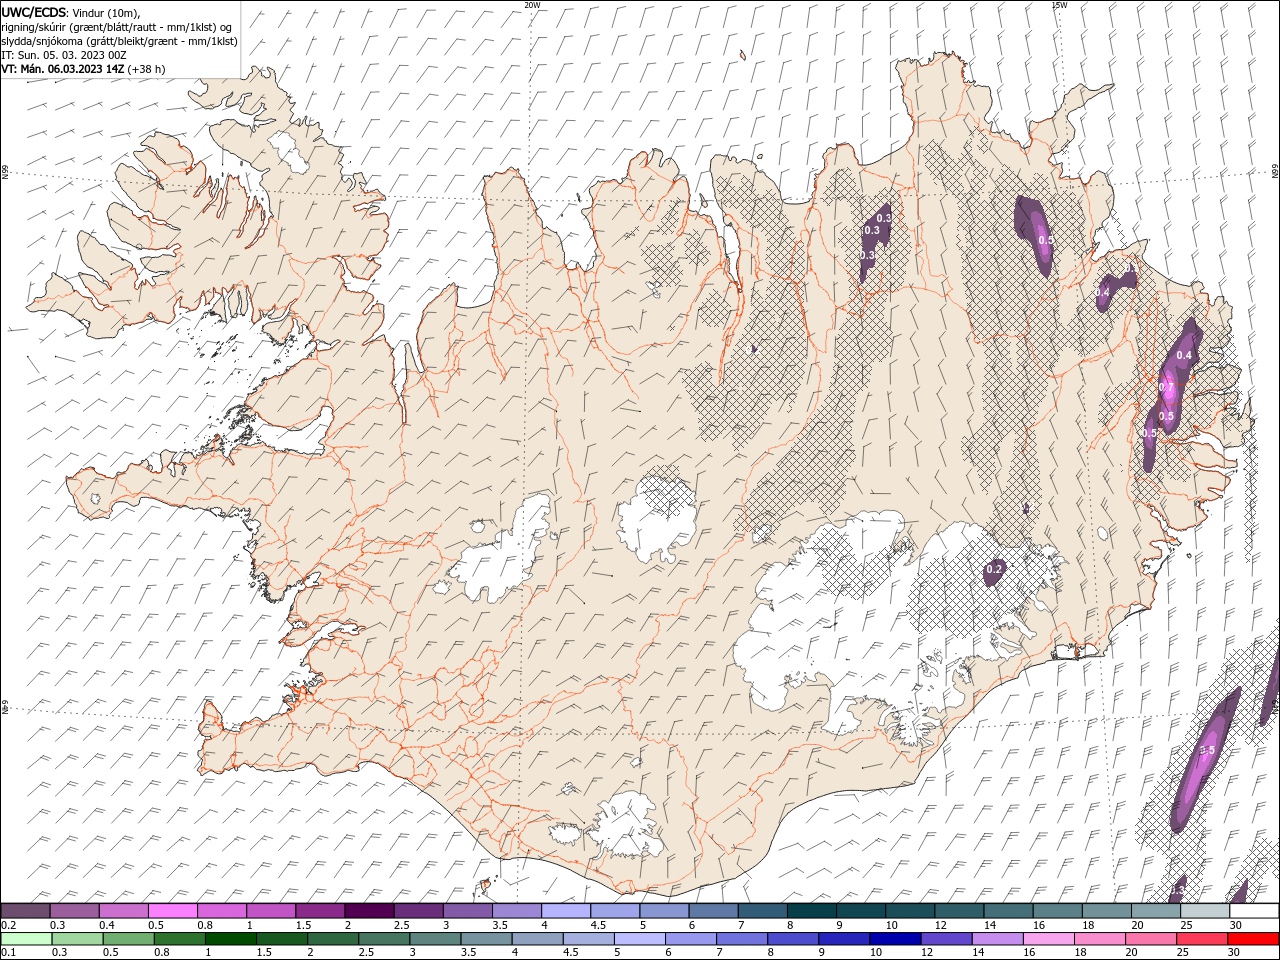The width and height of the screenshot is (1280, 960).
Task: Click the 'IT: Sun. 05. 03. 2023 00Z' line
Action: pos(64,55)
